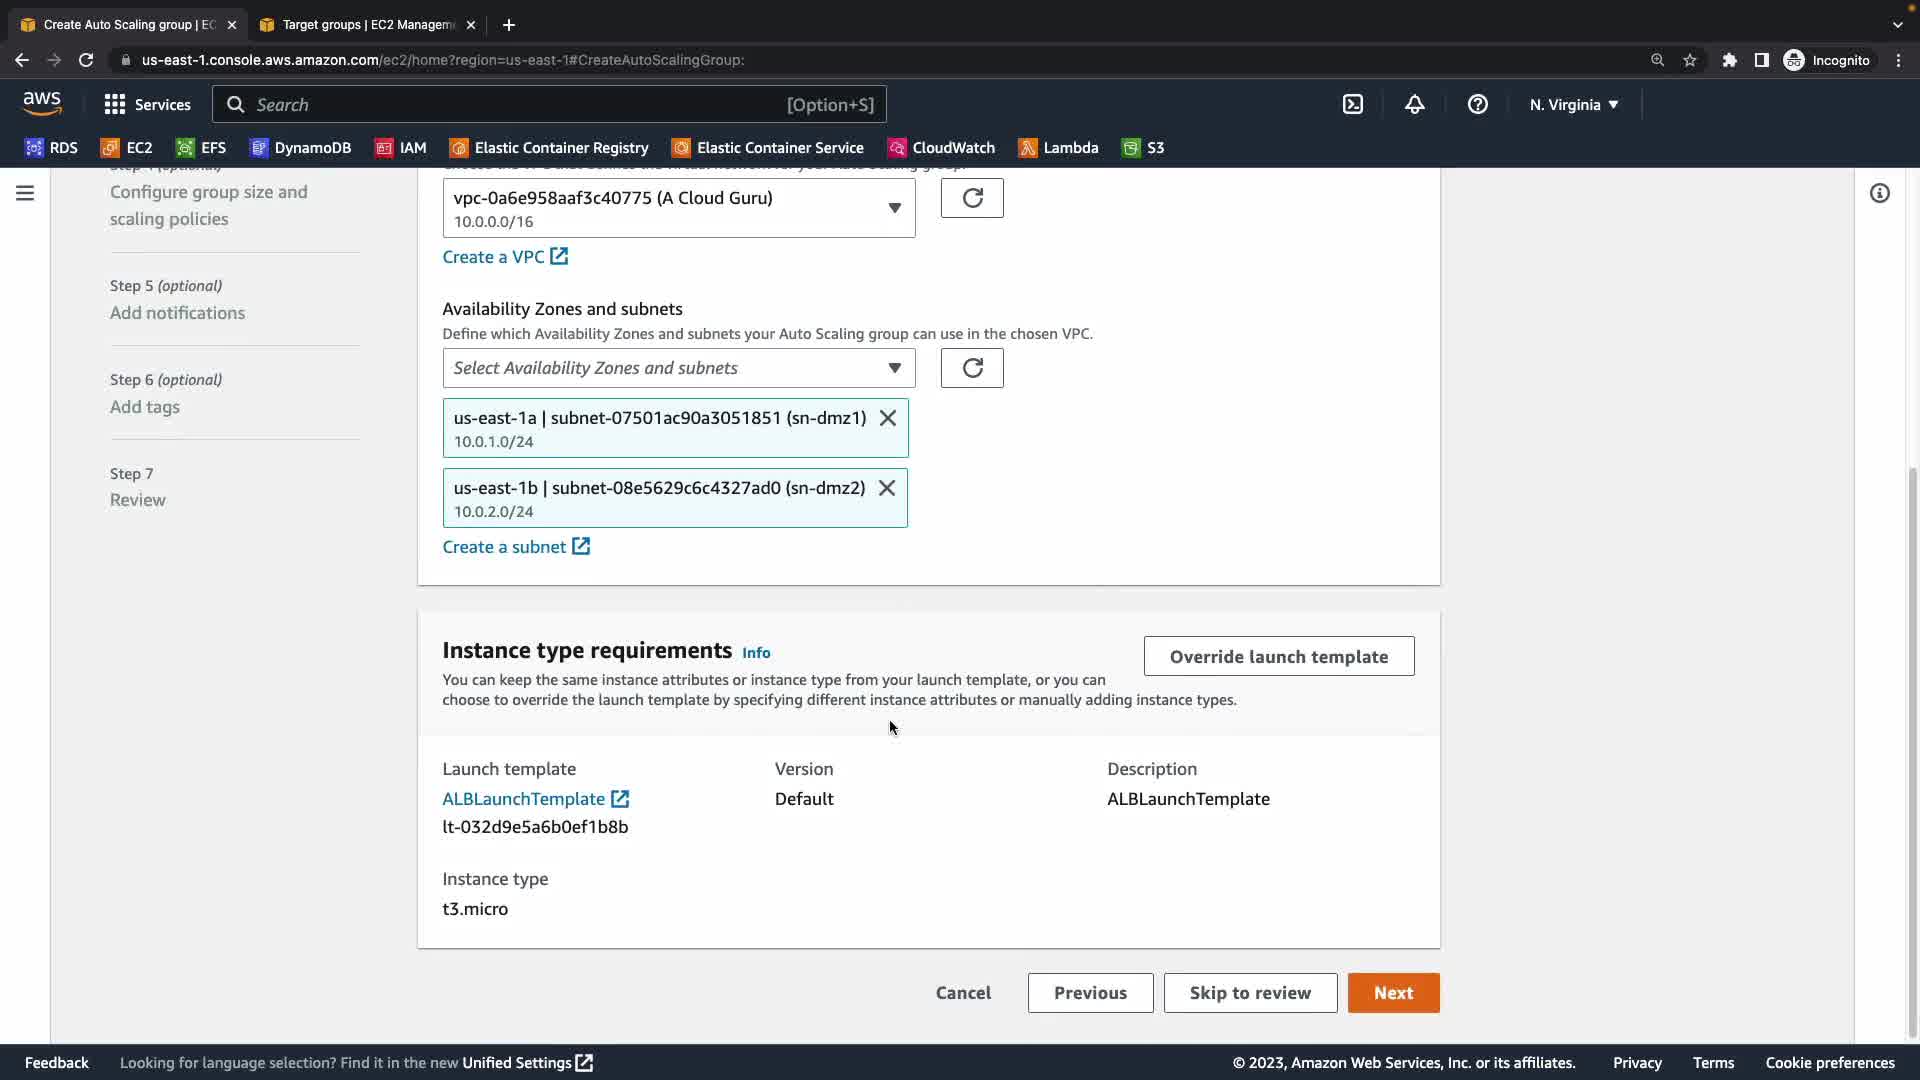Remove the us-east-1a sn-dmz1 subnet
Image resolution: width=1920 pixels, height=1080 pixels.
point(887,418)
